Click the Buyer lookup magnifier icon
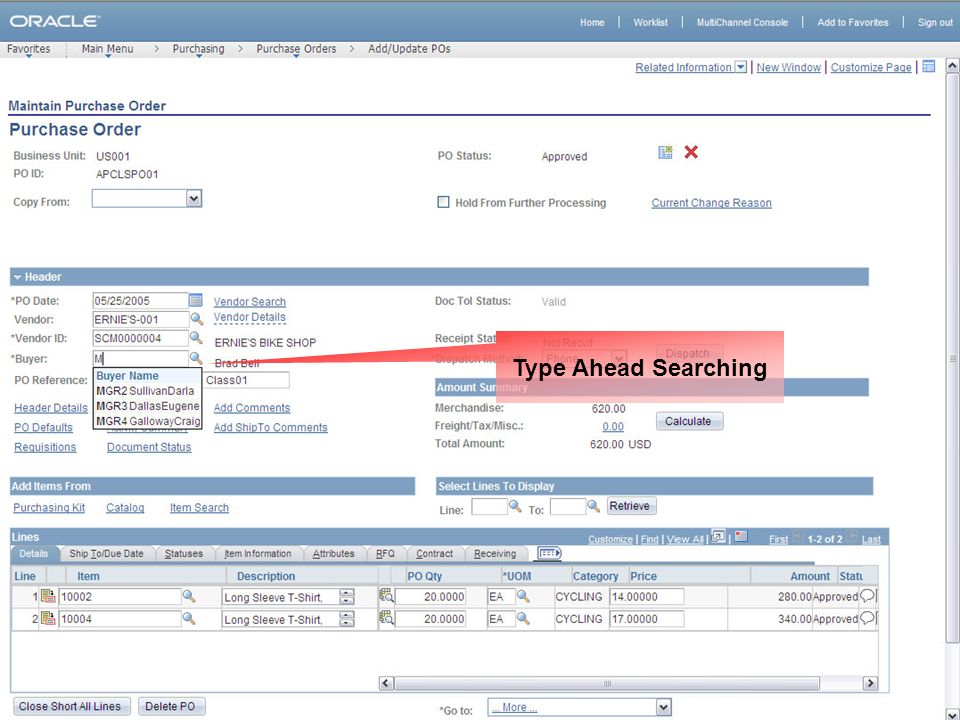Screen dimensions: 960x720 [x=196, y=358]
